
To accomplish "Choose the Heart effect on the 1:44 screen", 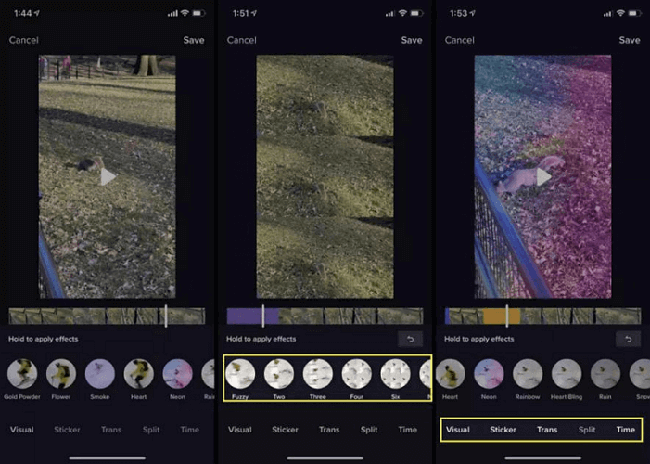I will (139, 374).
